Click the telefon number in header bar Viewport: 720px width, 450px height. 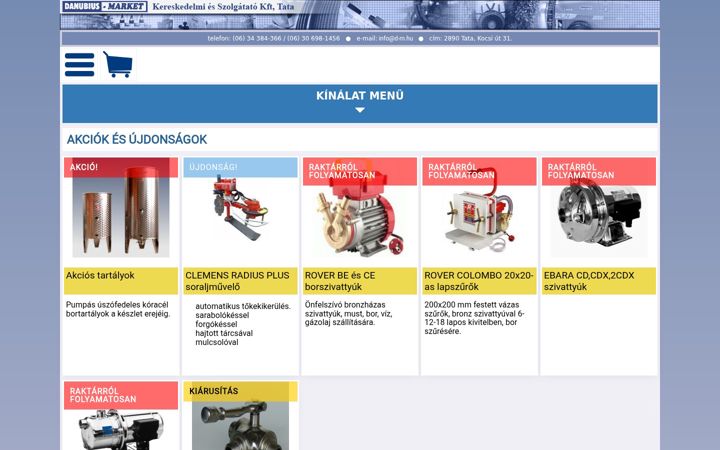(274, 39)
